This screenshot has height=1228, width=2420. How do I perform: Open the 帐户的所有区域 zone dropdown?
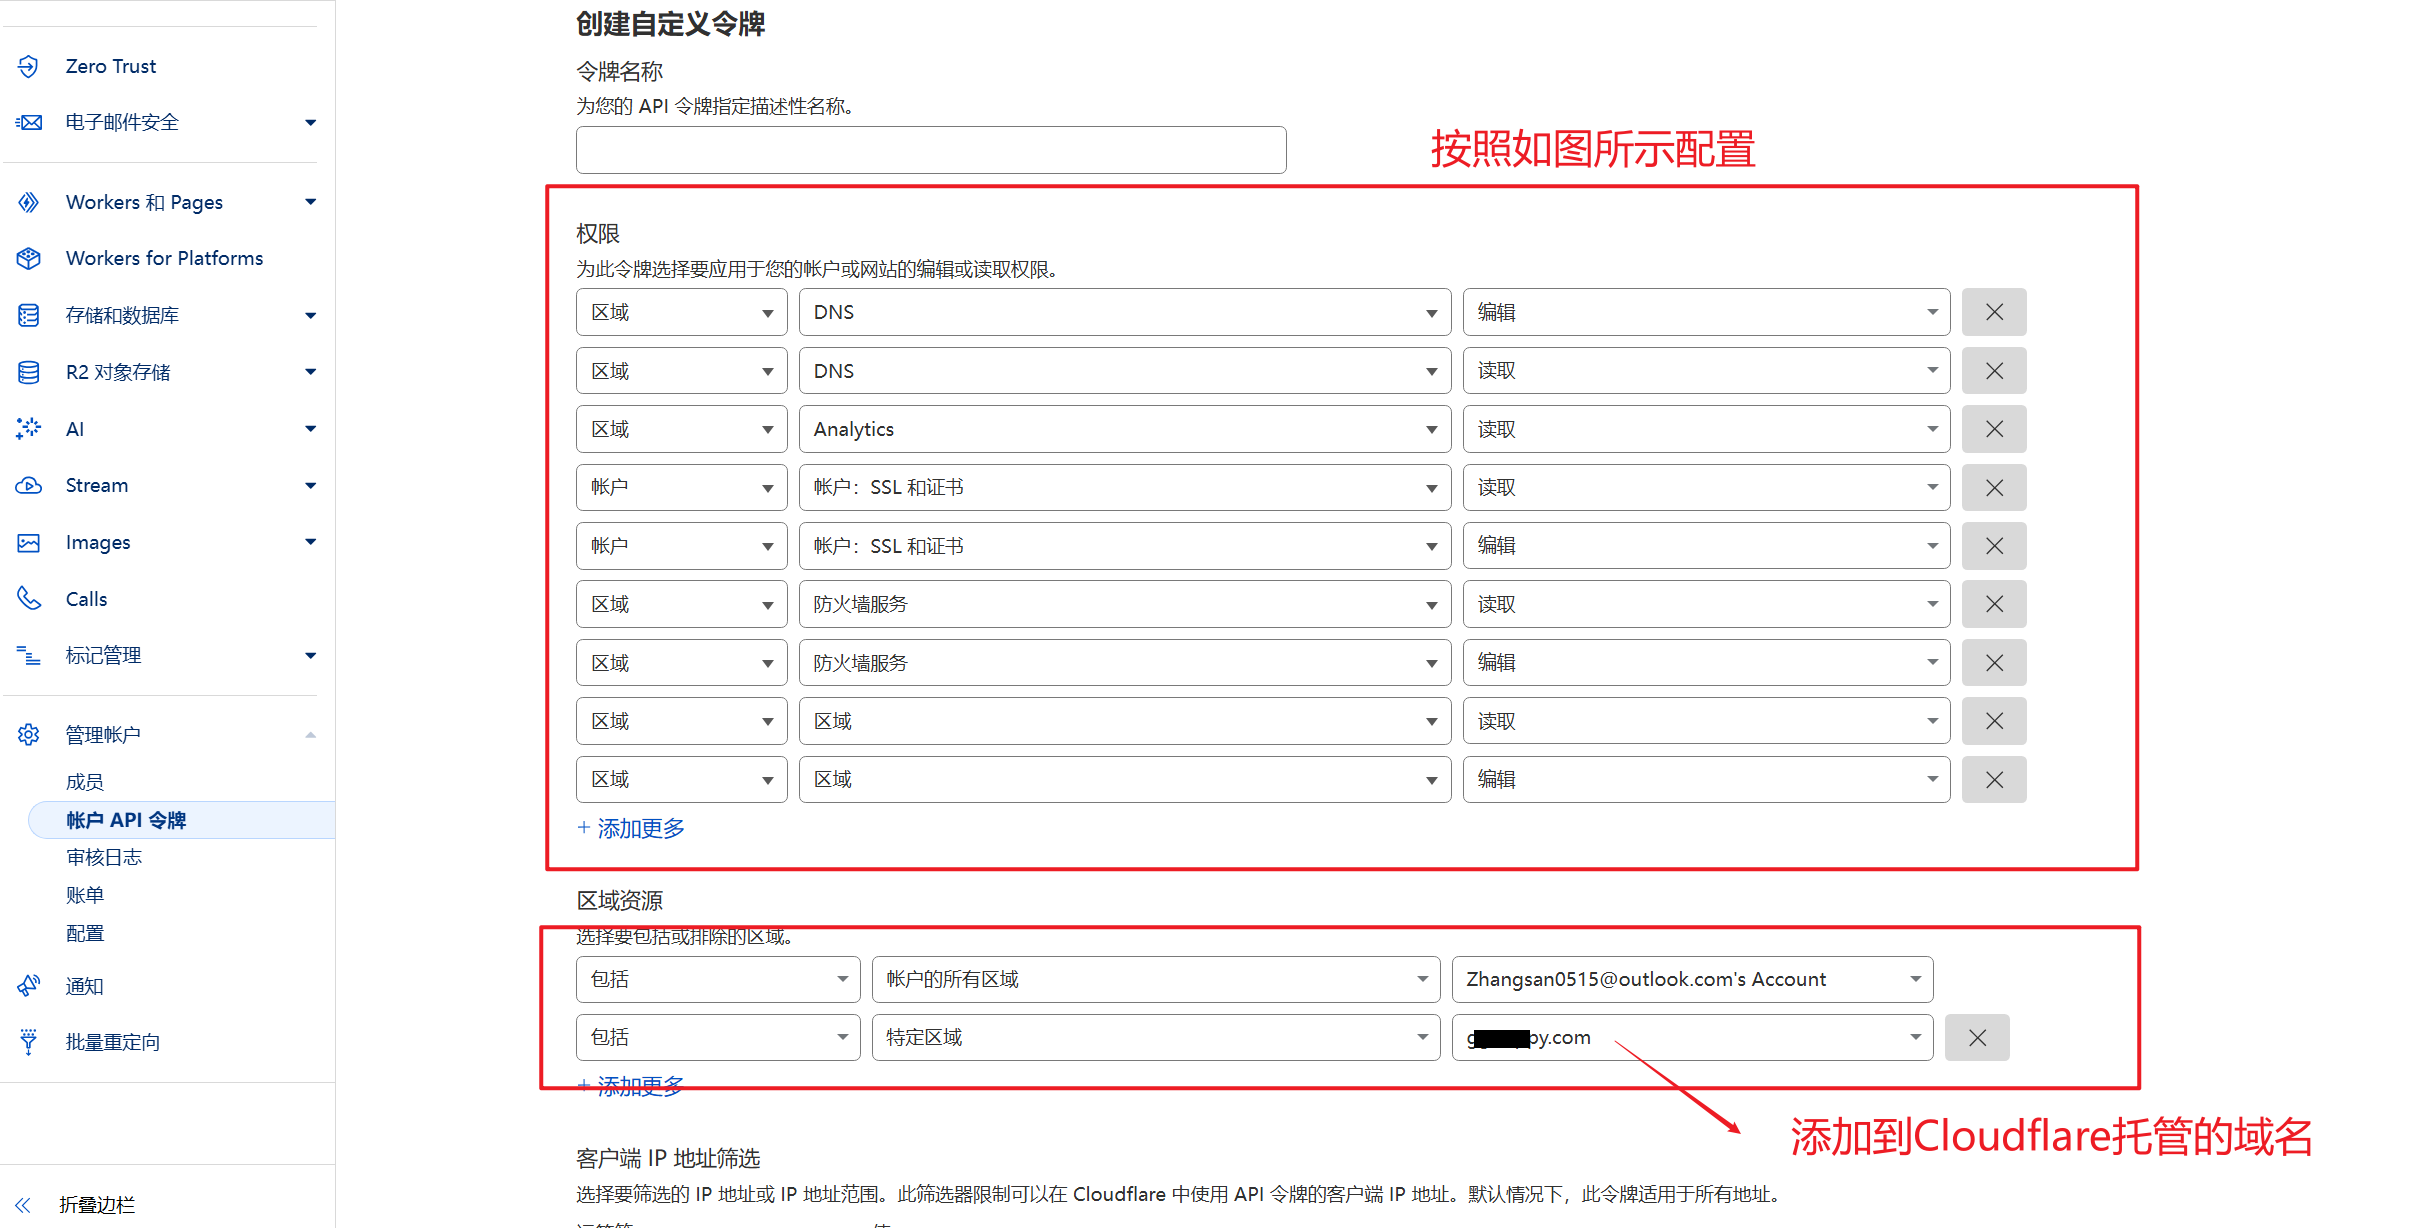pos(1155,979)
